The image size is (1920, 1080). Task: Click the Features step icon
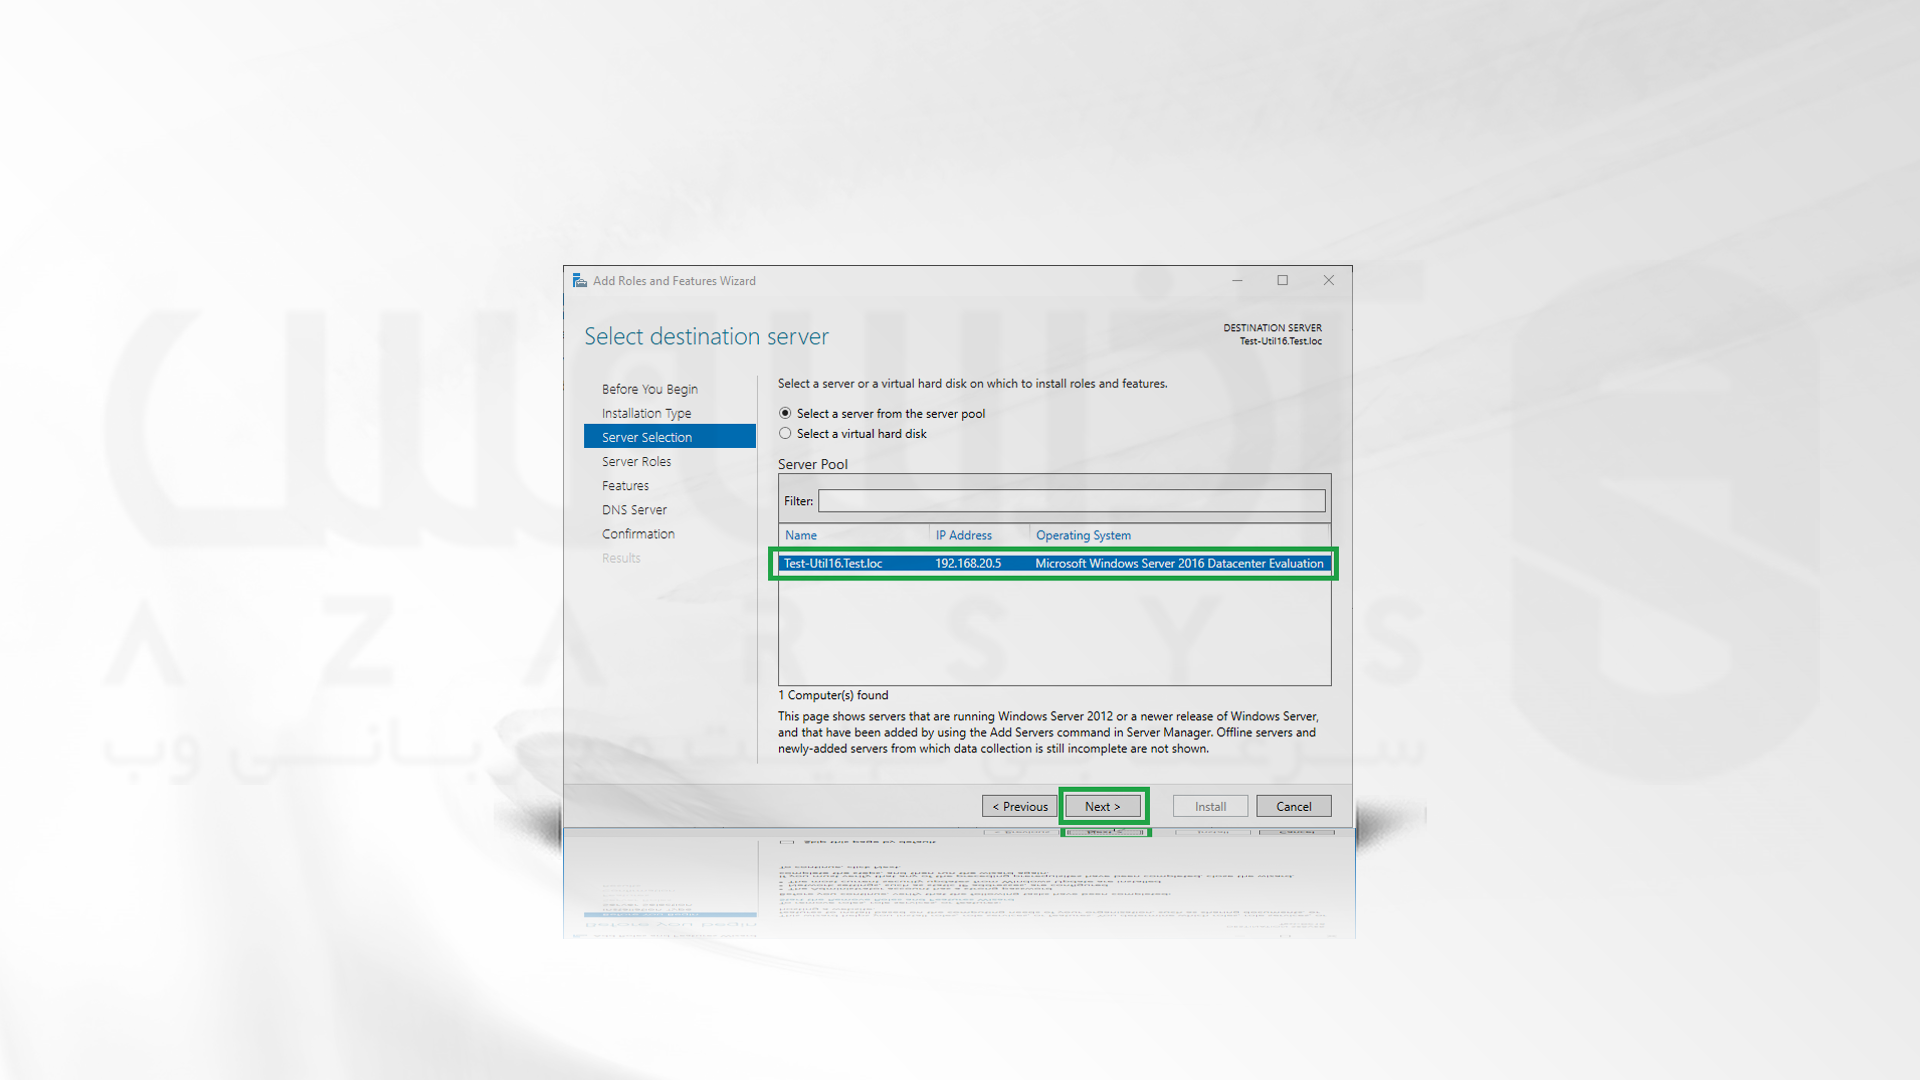pos(625,484)
